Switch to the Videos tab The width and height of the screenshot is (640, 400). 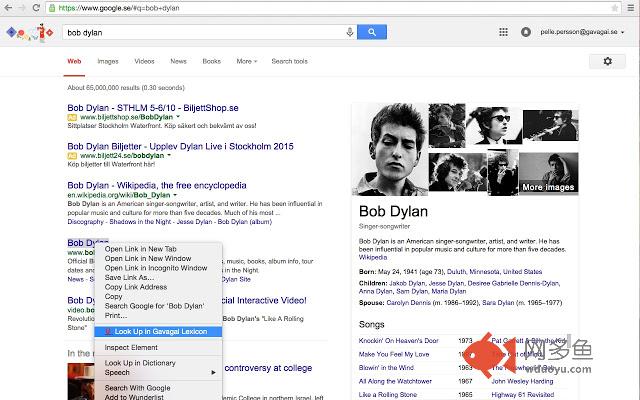click(144, 61)
